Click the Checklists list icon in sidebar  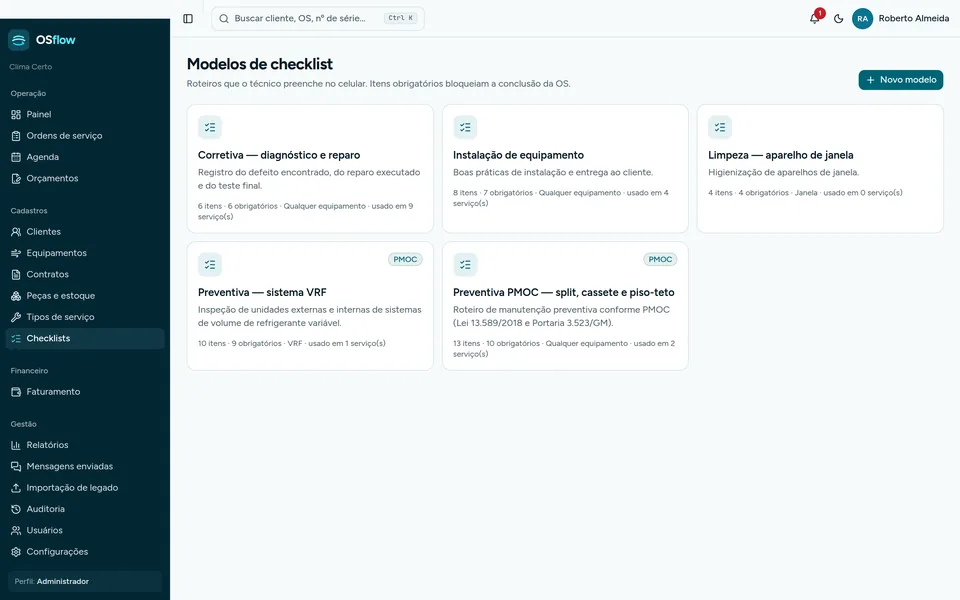pos(16,339)
